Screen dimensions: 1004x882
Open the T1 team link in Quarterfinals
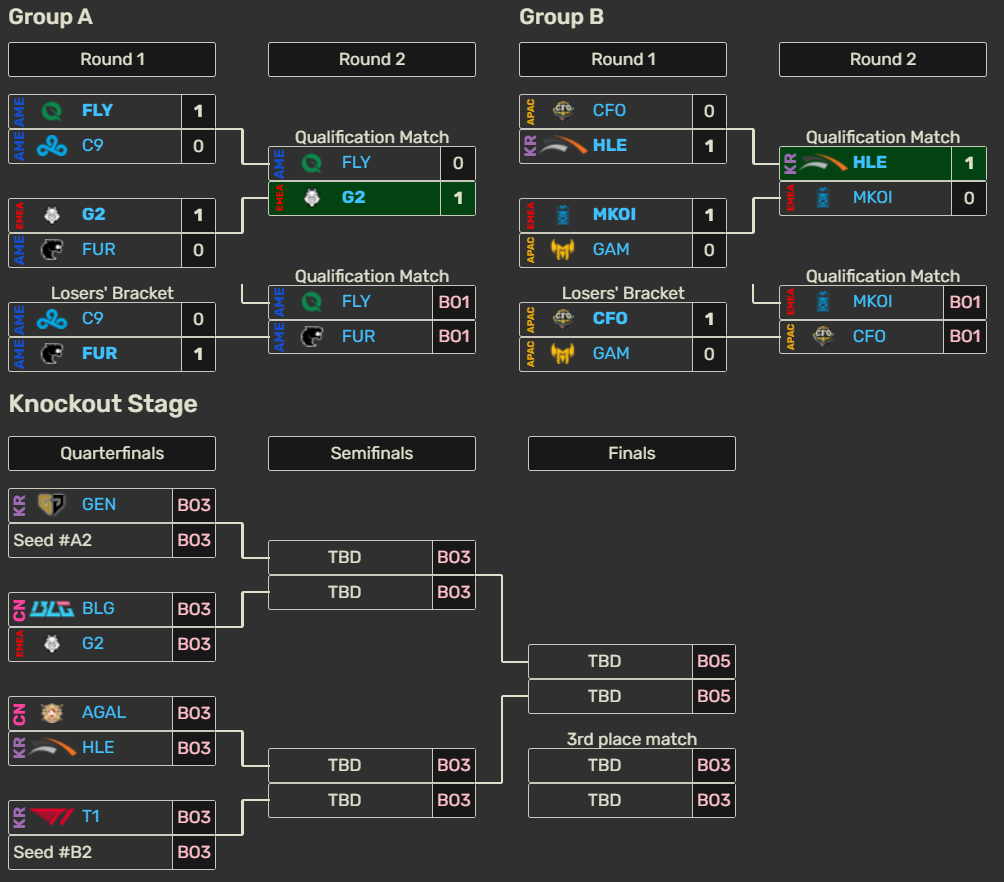click(x=91, y=817)
